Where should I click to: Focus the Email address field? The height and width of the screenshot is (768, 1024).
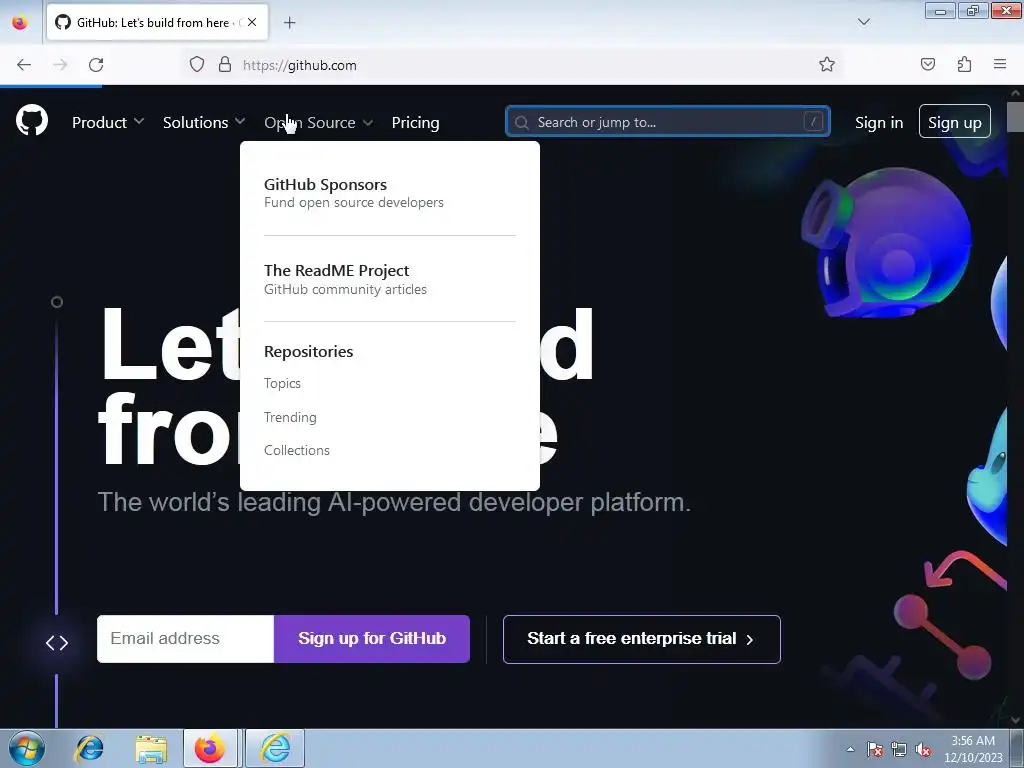tap(185, 639)
